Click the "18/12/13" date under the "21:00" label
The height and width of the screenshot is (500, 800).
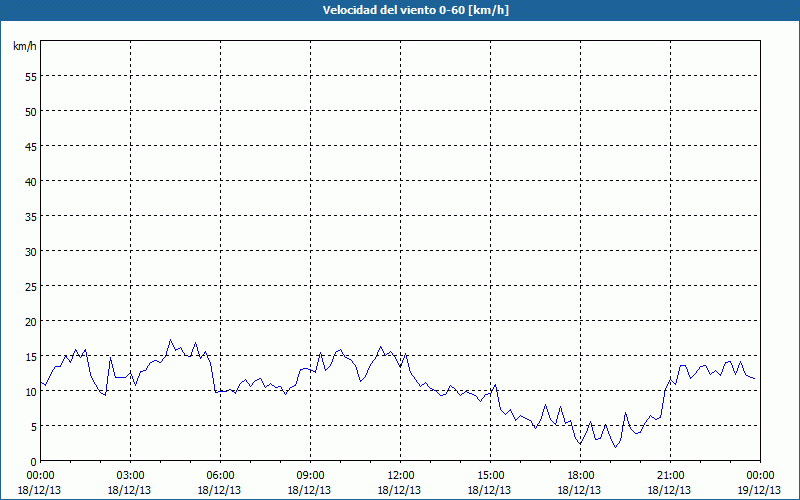coord(670,490)
